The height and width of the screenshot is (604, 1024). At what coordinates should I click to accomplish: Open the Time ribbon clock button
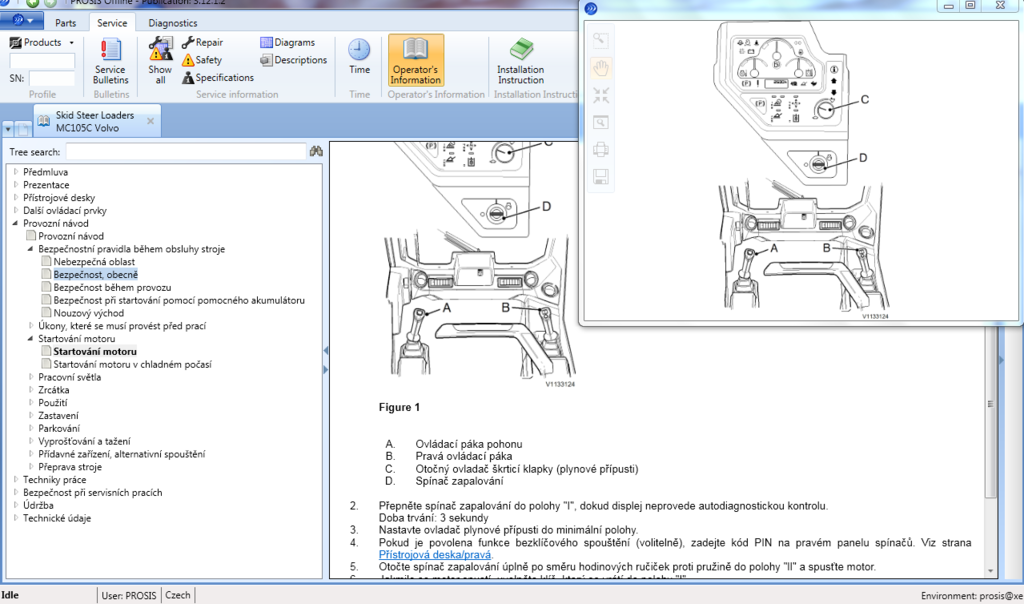coord(359,57)
